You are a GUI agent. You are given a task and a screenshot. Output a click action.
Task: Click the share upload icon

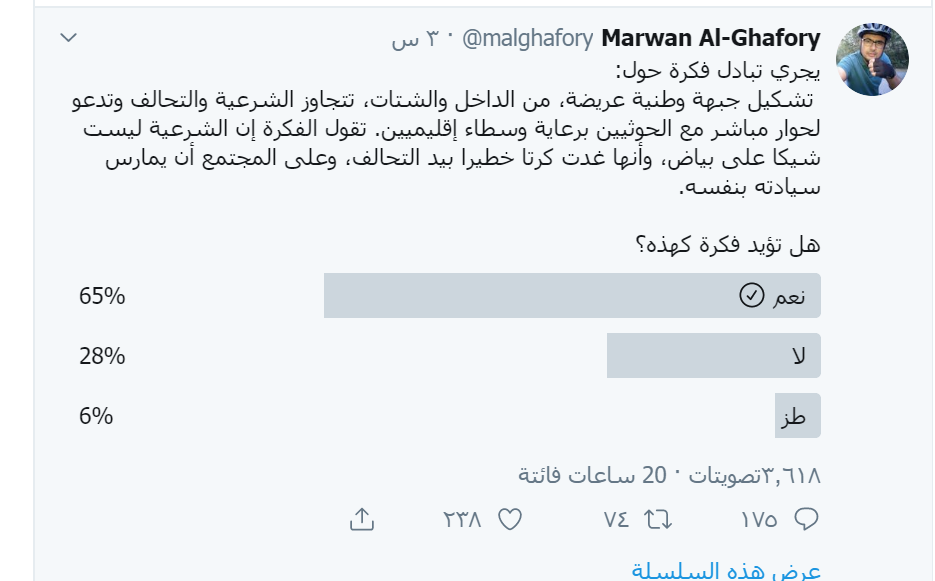tap(361, 519)
